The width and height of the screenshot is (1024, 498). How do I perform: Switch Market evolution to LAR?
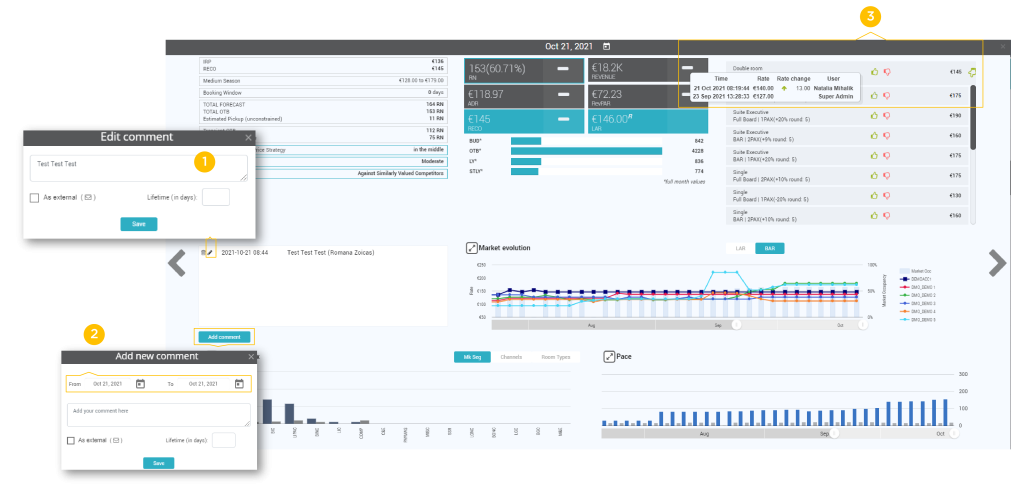[x=741, y=248]
